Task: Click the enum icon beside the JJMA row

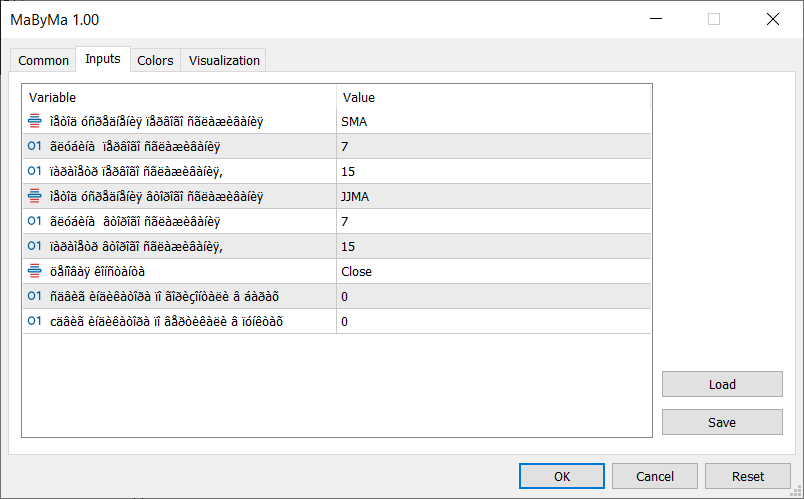Action: [35, 196]
